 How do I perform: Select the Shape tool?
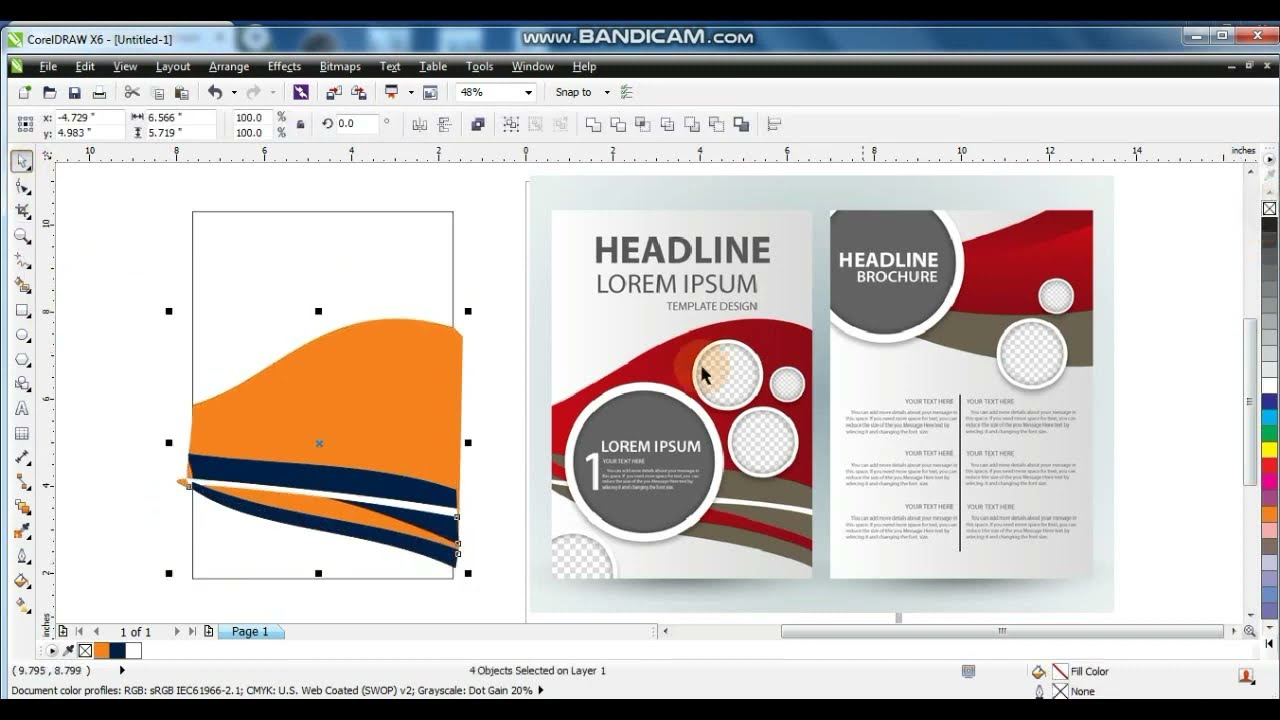point(22,186)
